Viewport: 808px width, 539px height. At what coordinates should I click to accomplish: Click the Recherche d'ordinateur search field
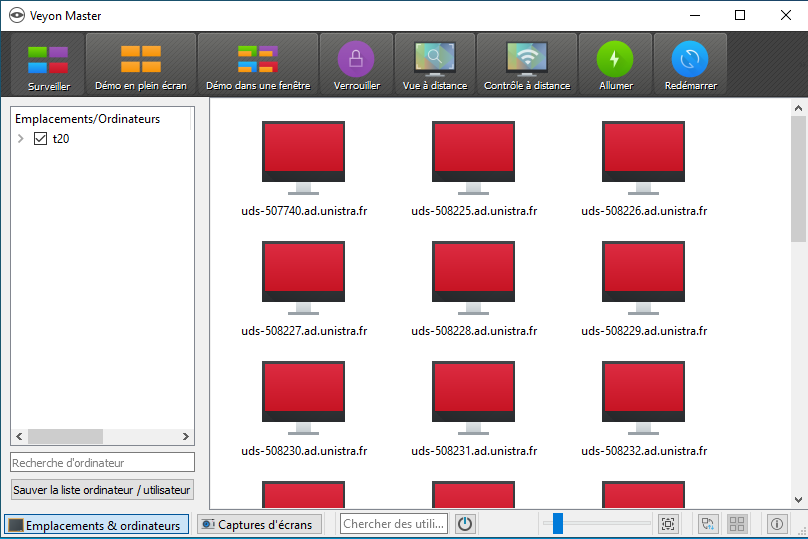point(102,462)
